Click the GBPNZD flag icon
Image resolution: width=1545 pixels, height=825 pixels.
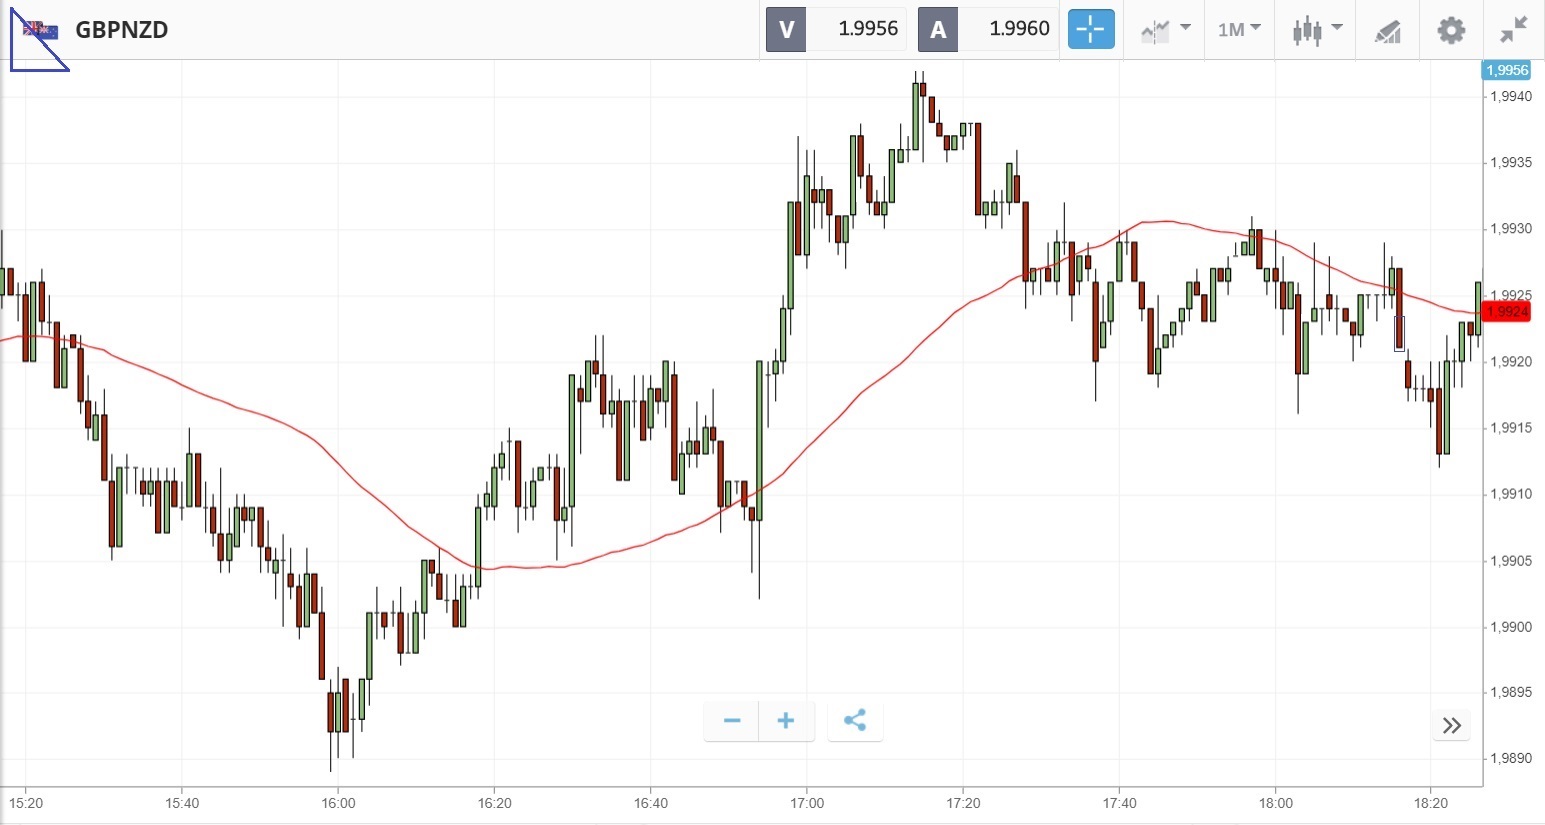pos(41,30)
